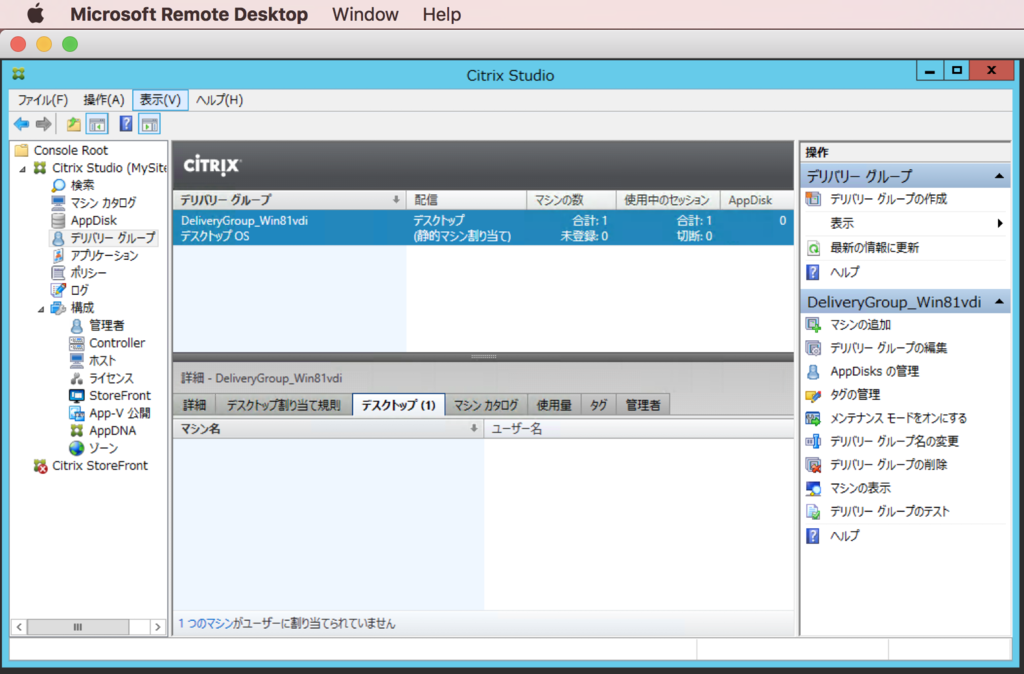Viewport: 1024px width, 674px height.
Task: Switch to the デスクトップ割り当て規則 tab
Action: (x=283, y=405)
